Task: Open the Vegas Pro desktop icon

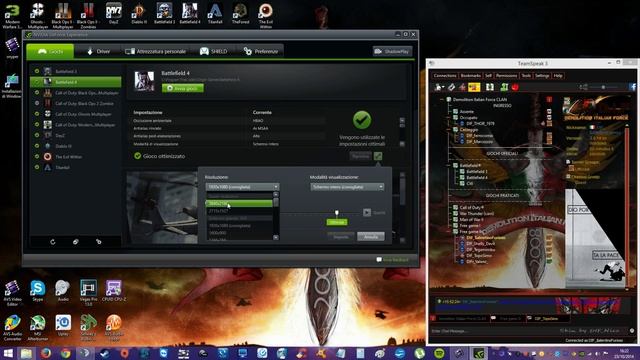Action: click(x=88, y=292)
